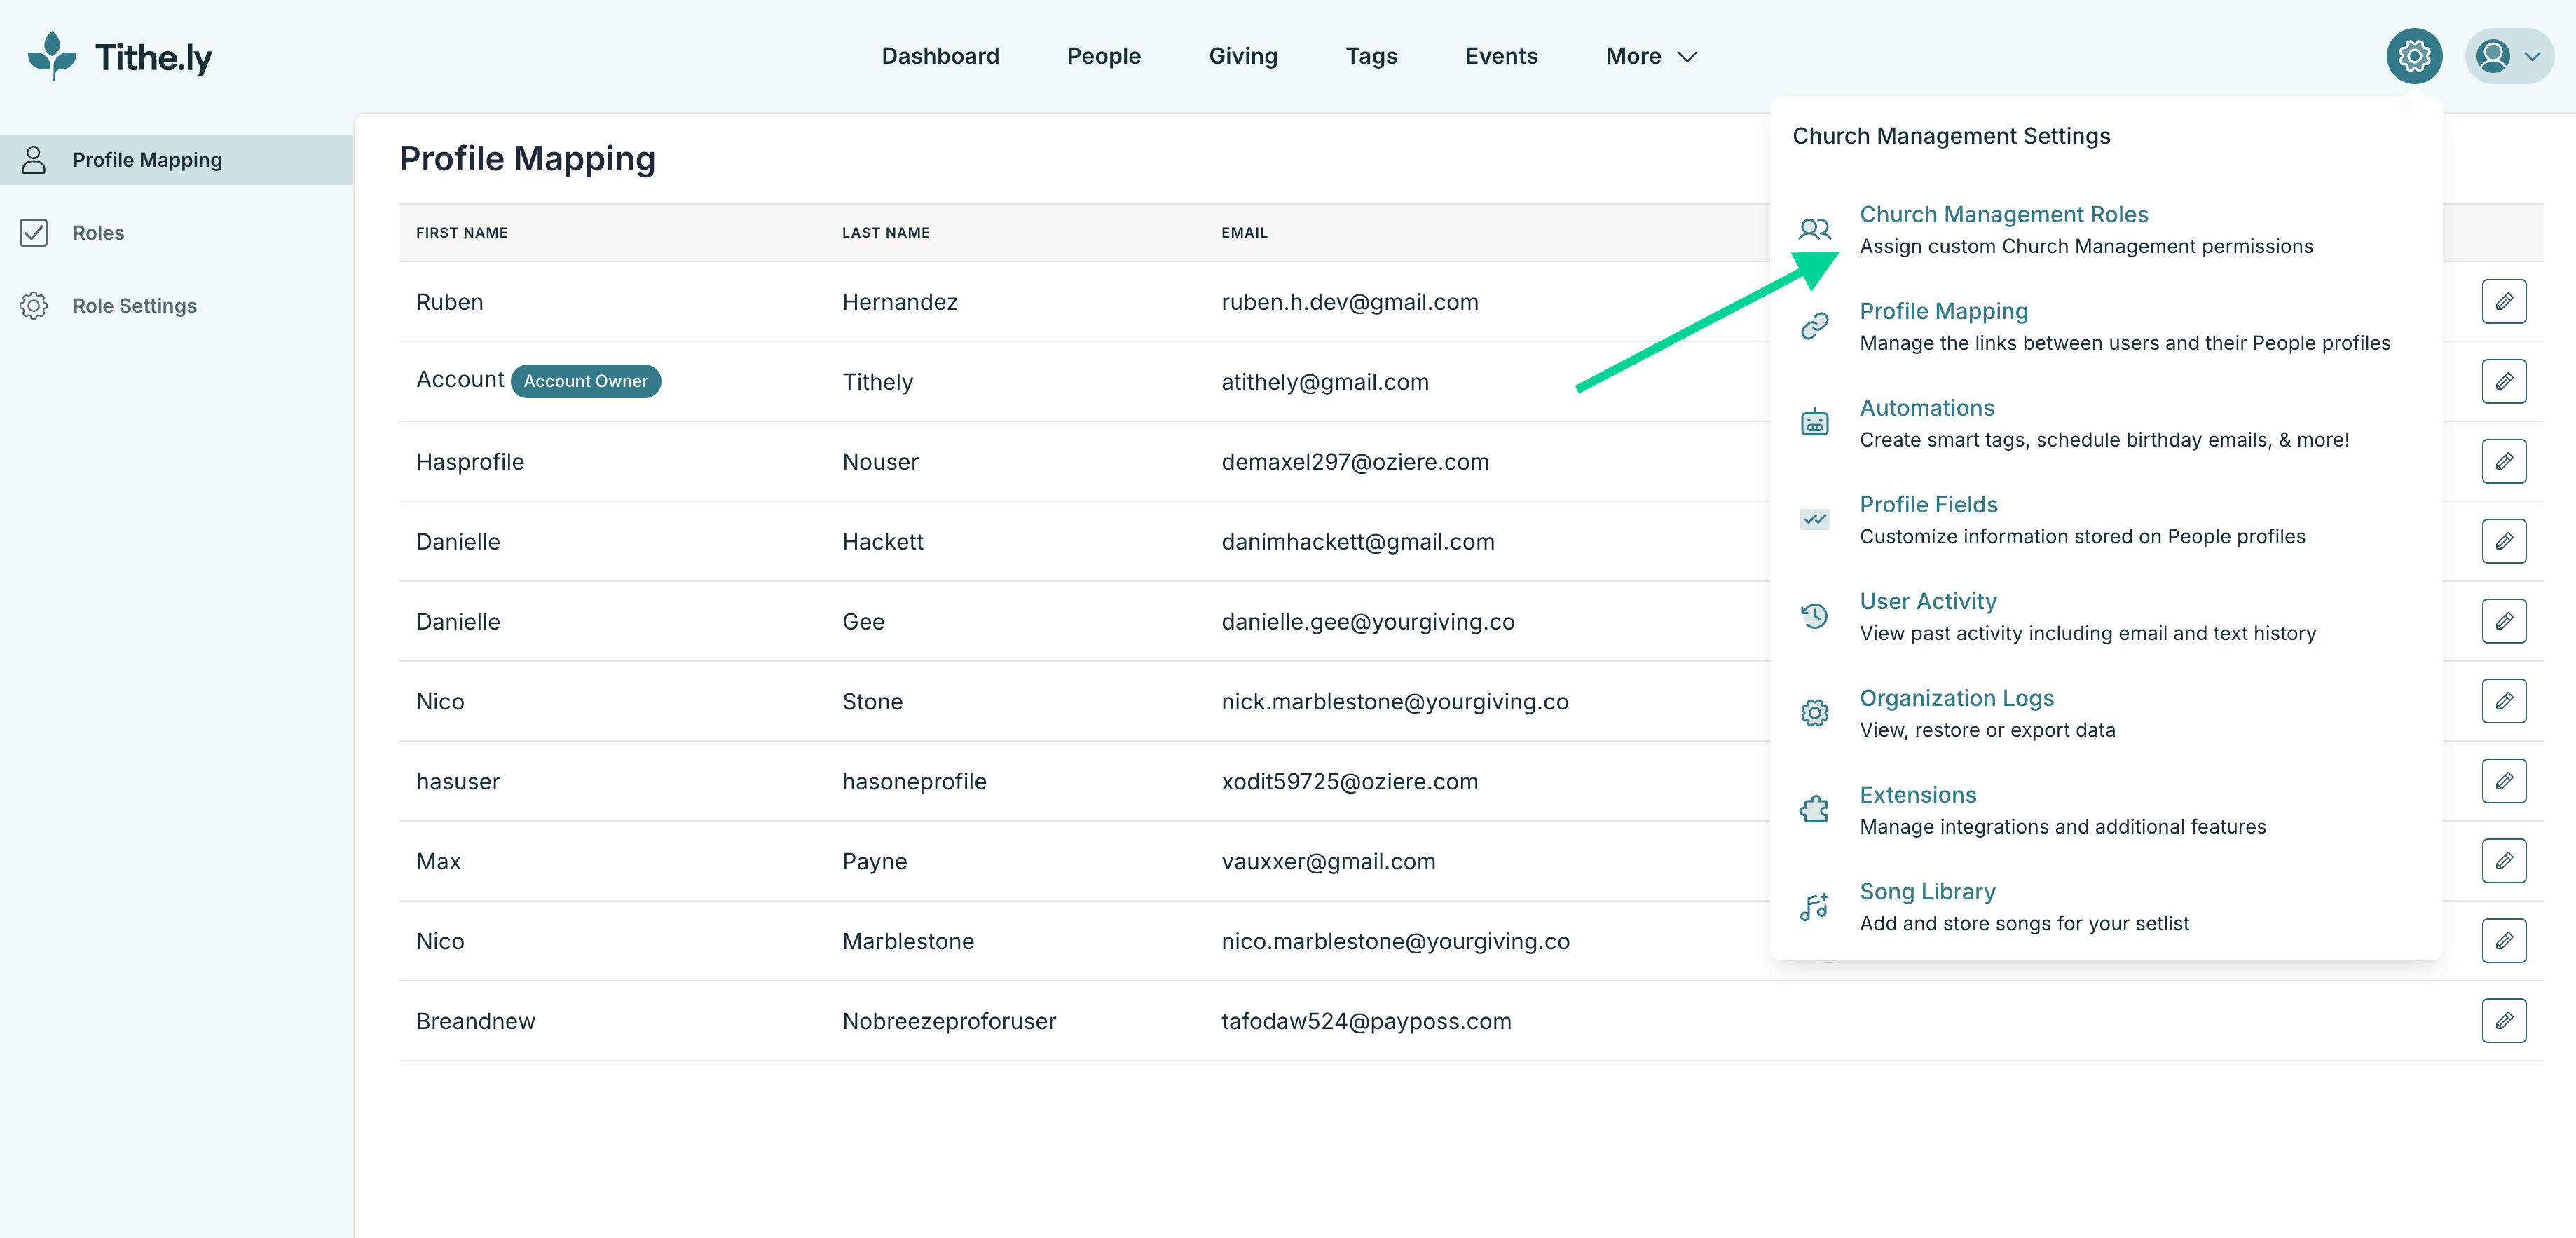Click email nick.marblestone@yourgiving.co
Screen dimensions: 2576x1238
pyautogui.click(x=1395, y=702)
